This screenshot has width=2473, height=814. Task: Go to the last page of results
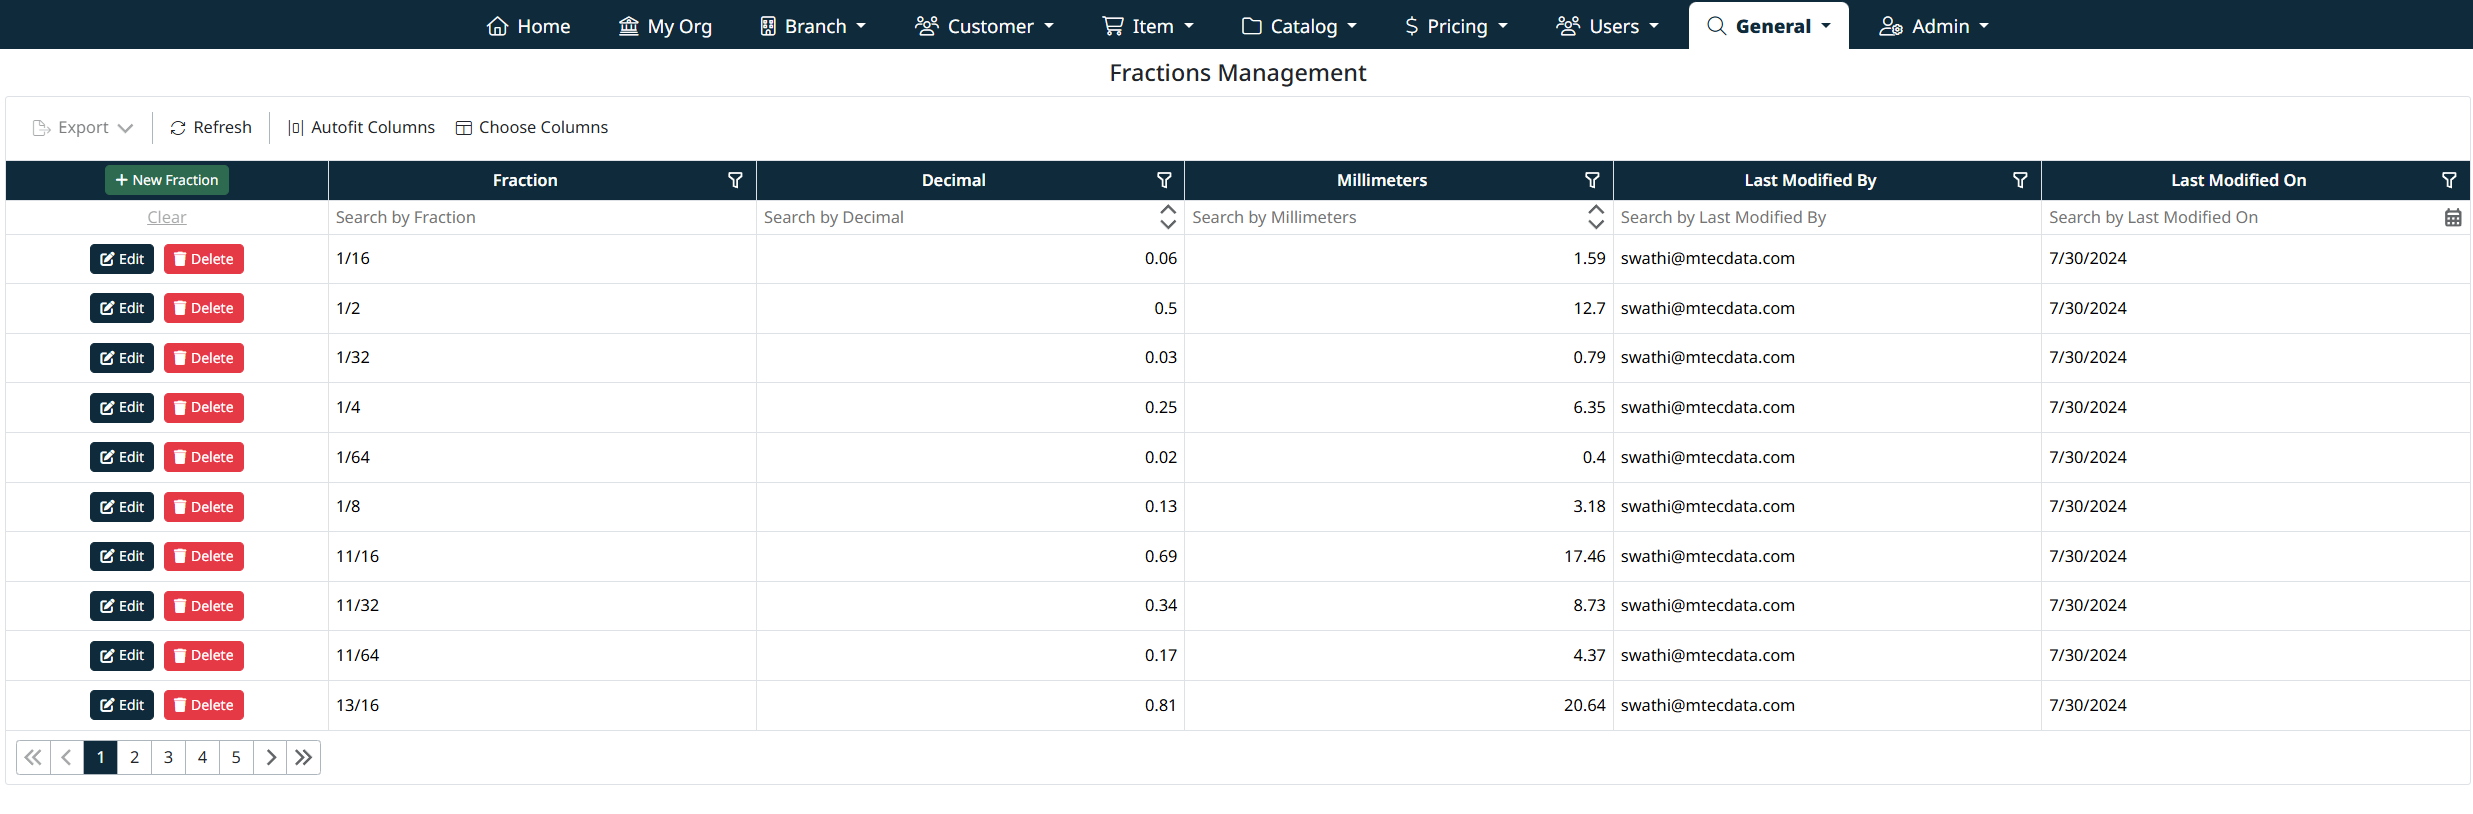(304, 758)
